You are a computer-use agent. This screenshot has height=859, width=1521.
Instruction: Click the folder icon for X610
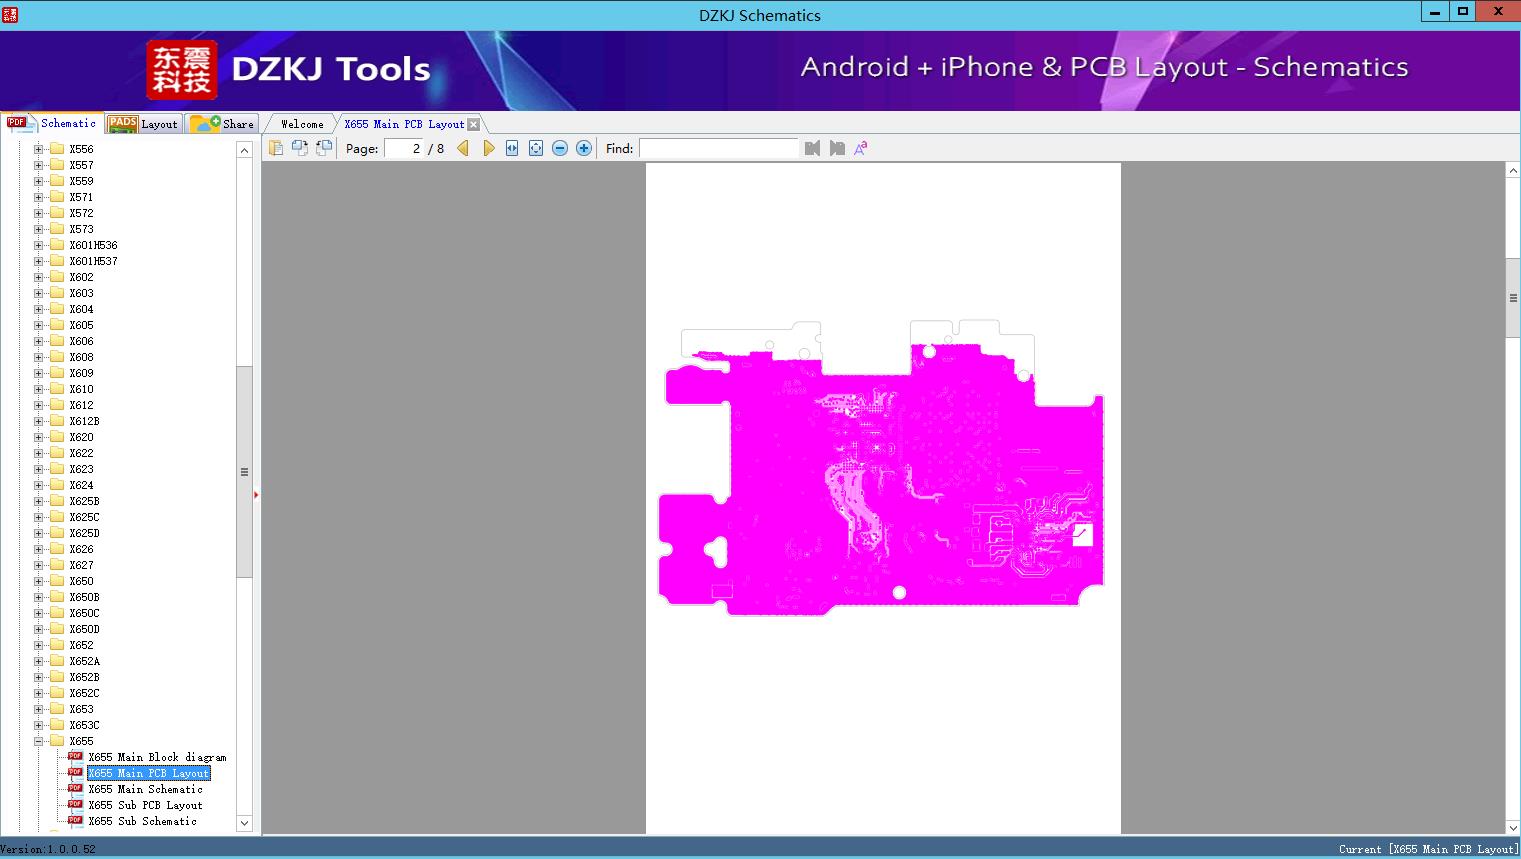point(57,389)
